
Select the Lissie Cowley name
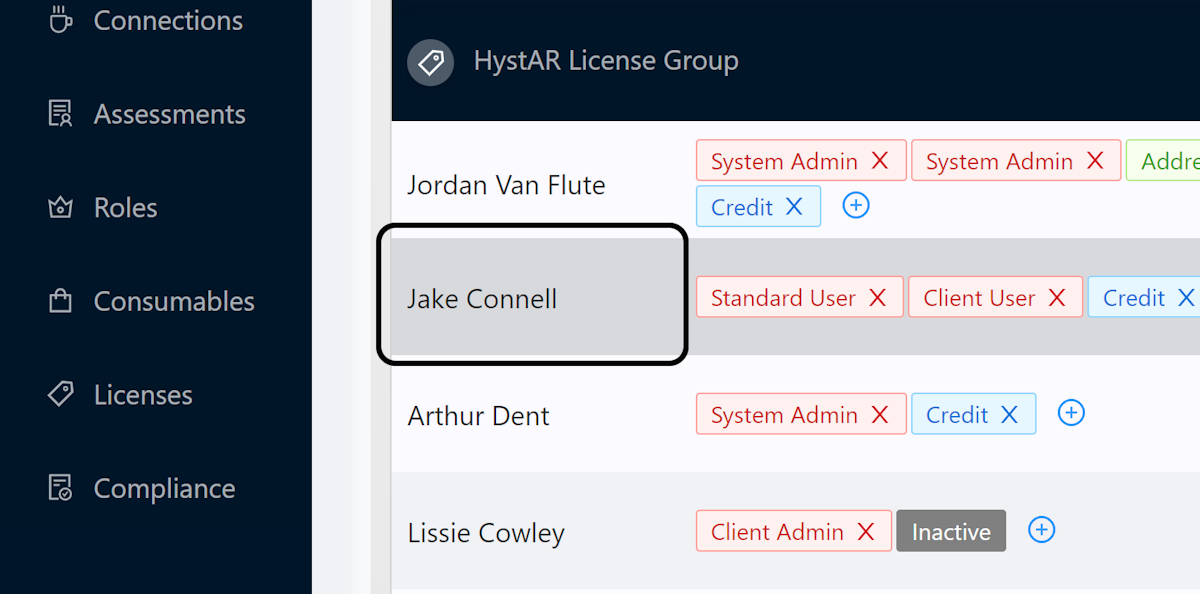click(x=486, y=533)
